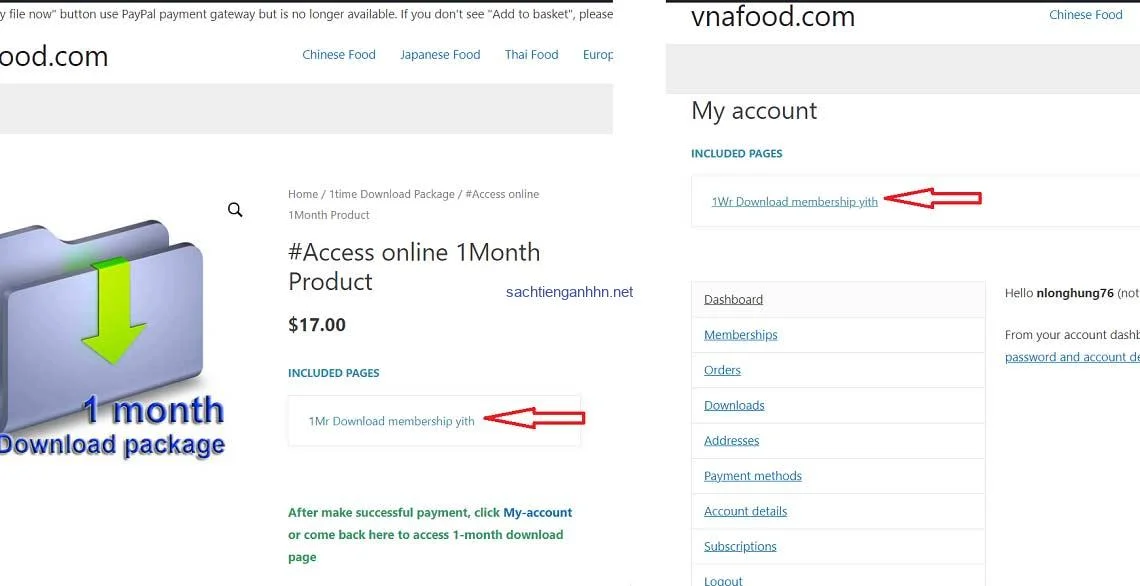Screen dimensions: 1140x586
Task: Open Memberships in account sidebar
Action: 740,334
